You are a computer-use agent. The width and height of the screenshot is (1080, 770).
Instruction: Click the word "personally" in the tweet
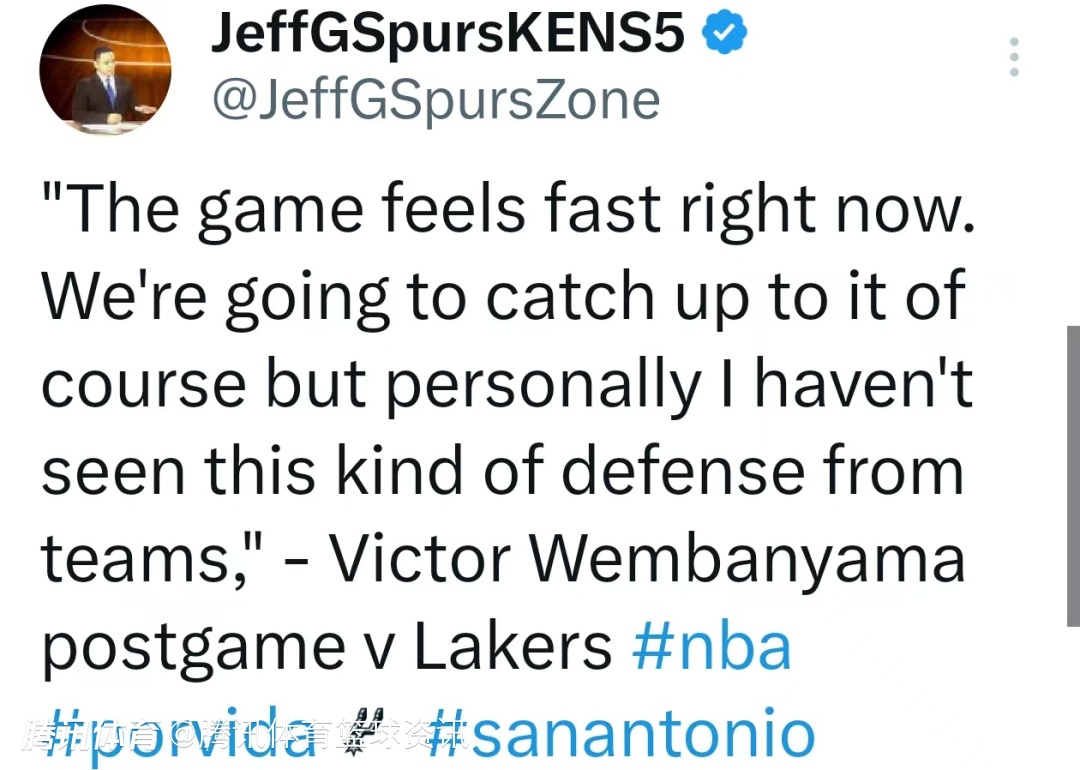[542, 384]
